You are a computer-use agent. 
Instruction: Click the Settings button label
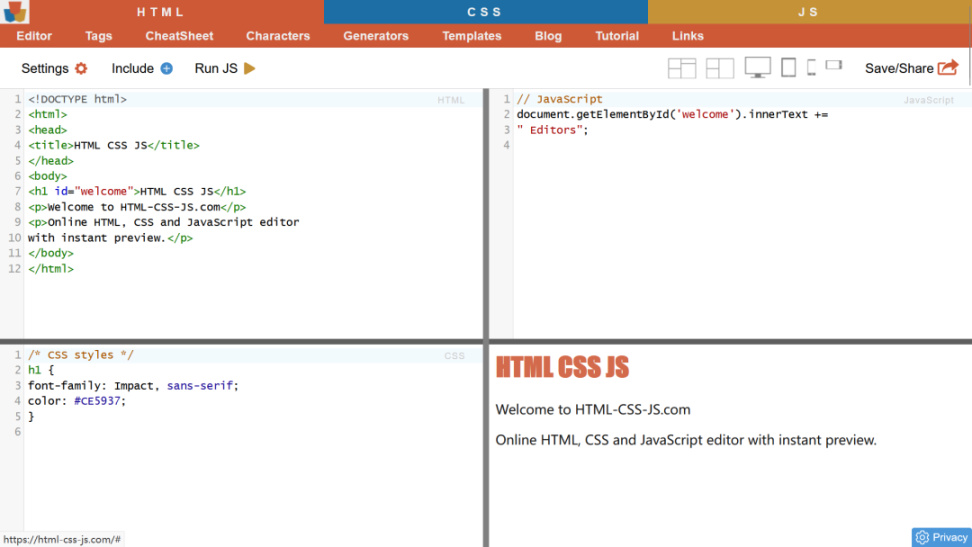[x=45, y=68]
